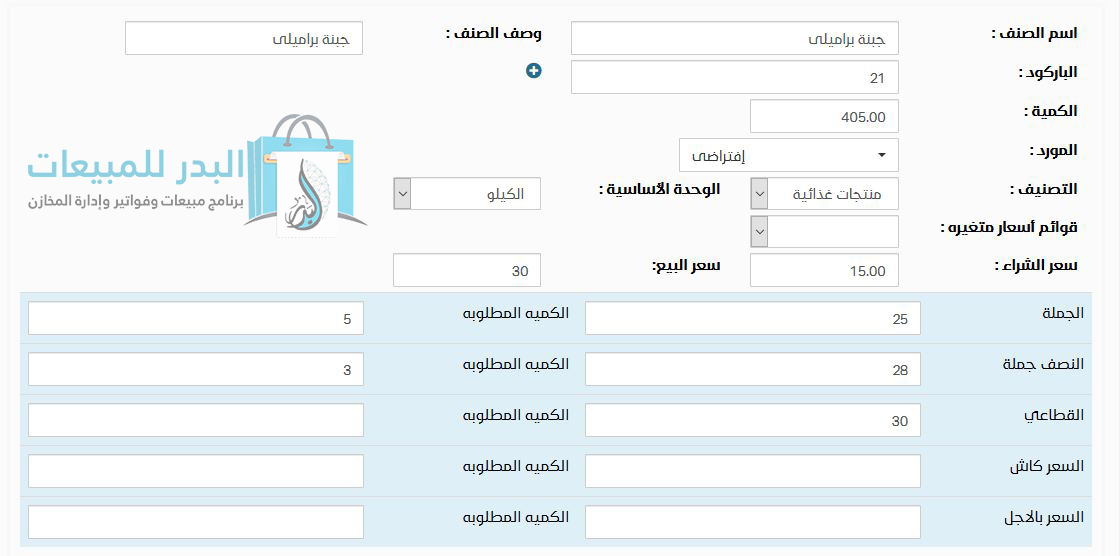The width and height of the screenshot is (1120, 556).
Task: Click the سعر البيع field showing 30
Action: coord(467,270)
